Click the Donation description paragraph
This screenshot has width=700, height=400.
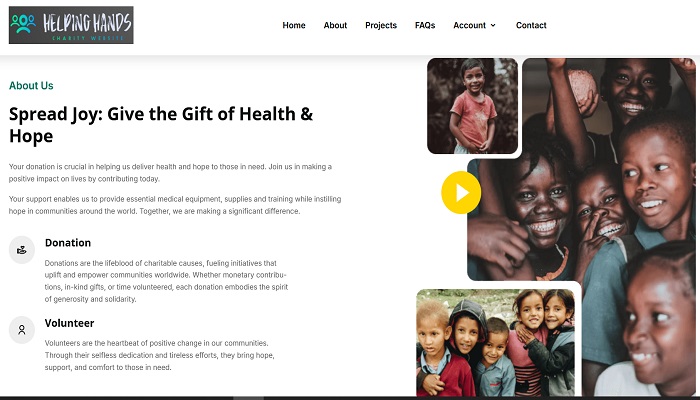click(166, 281)
